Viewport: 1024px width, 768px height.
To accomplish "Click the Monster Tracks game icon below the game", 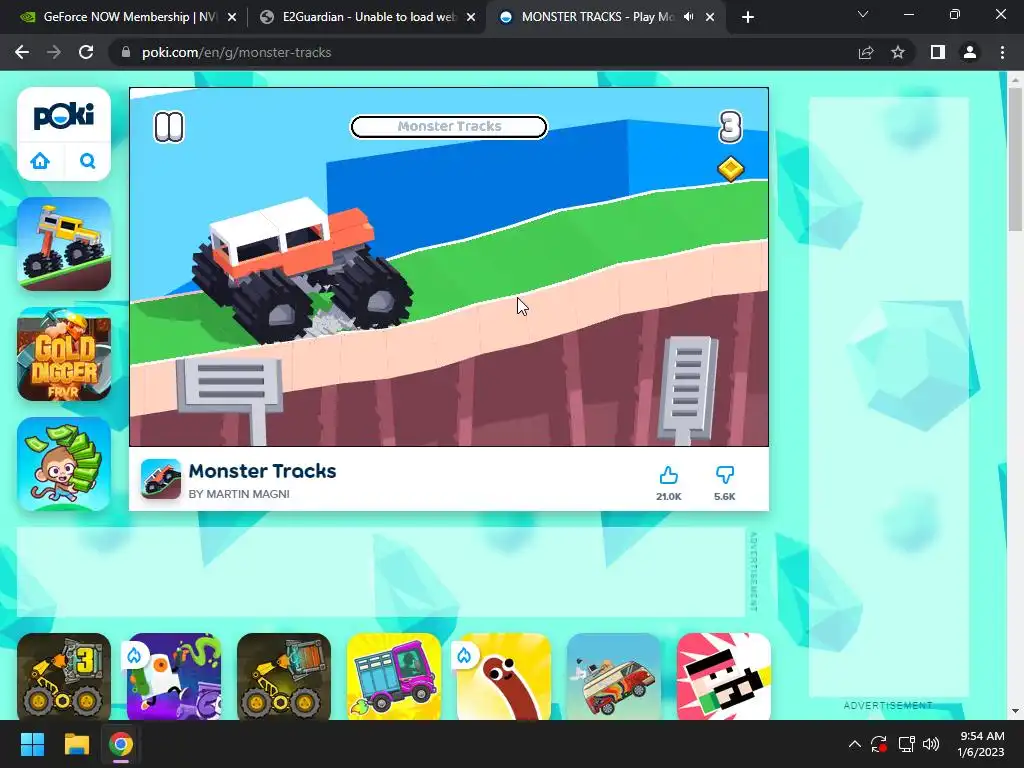I will coord(161,479).
